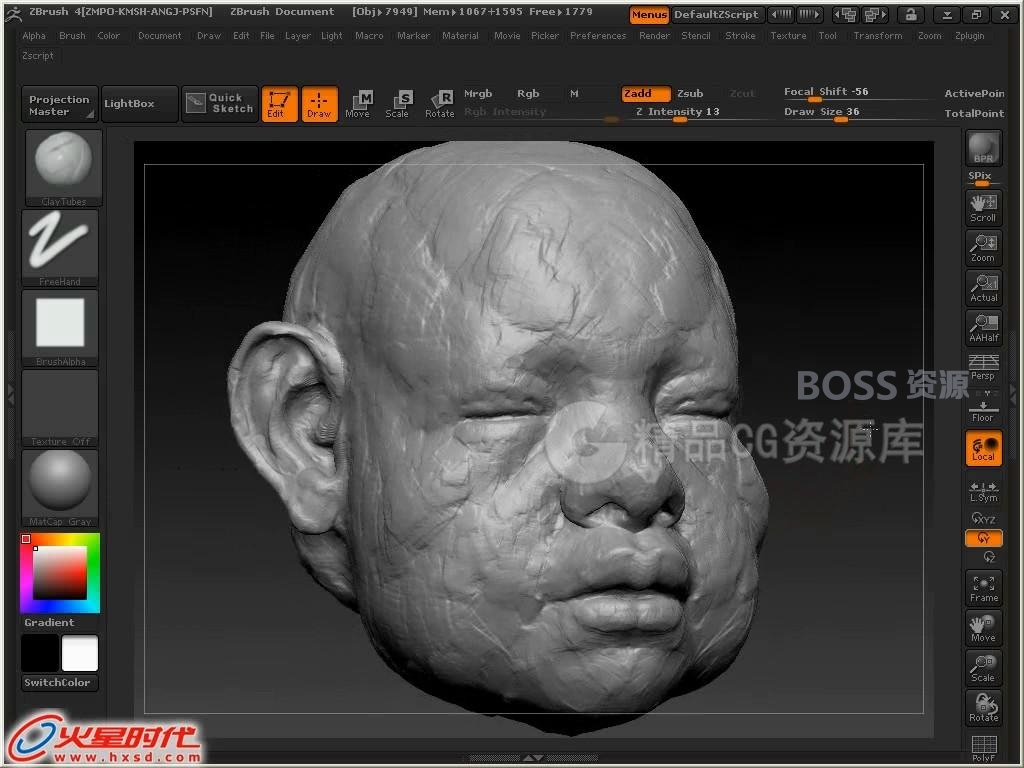Image resolution: width=1024 pixels, height=768 pixels.
Task: Select the black secondary color swatch
Action: coord(40,653)
